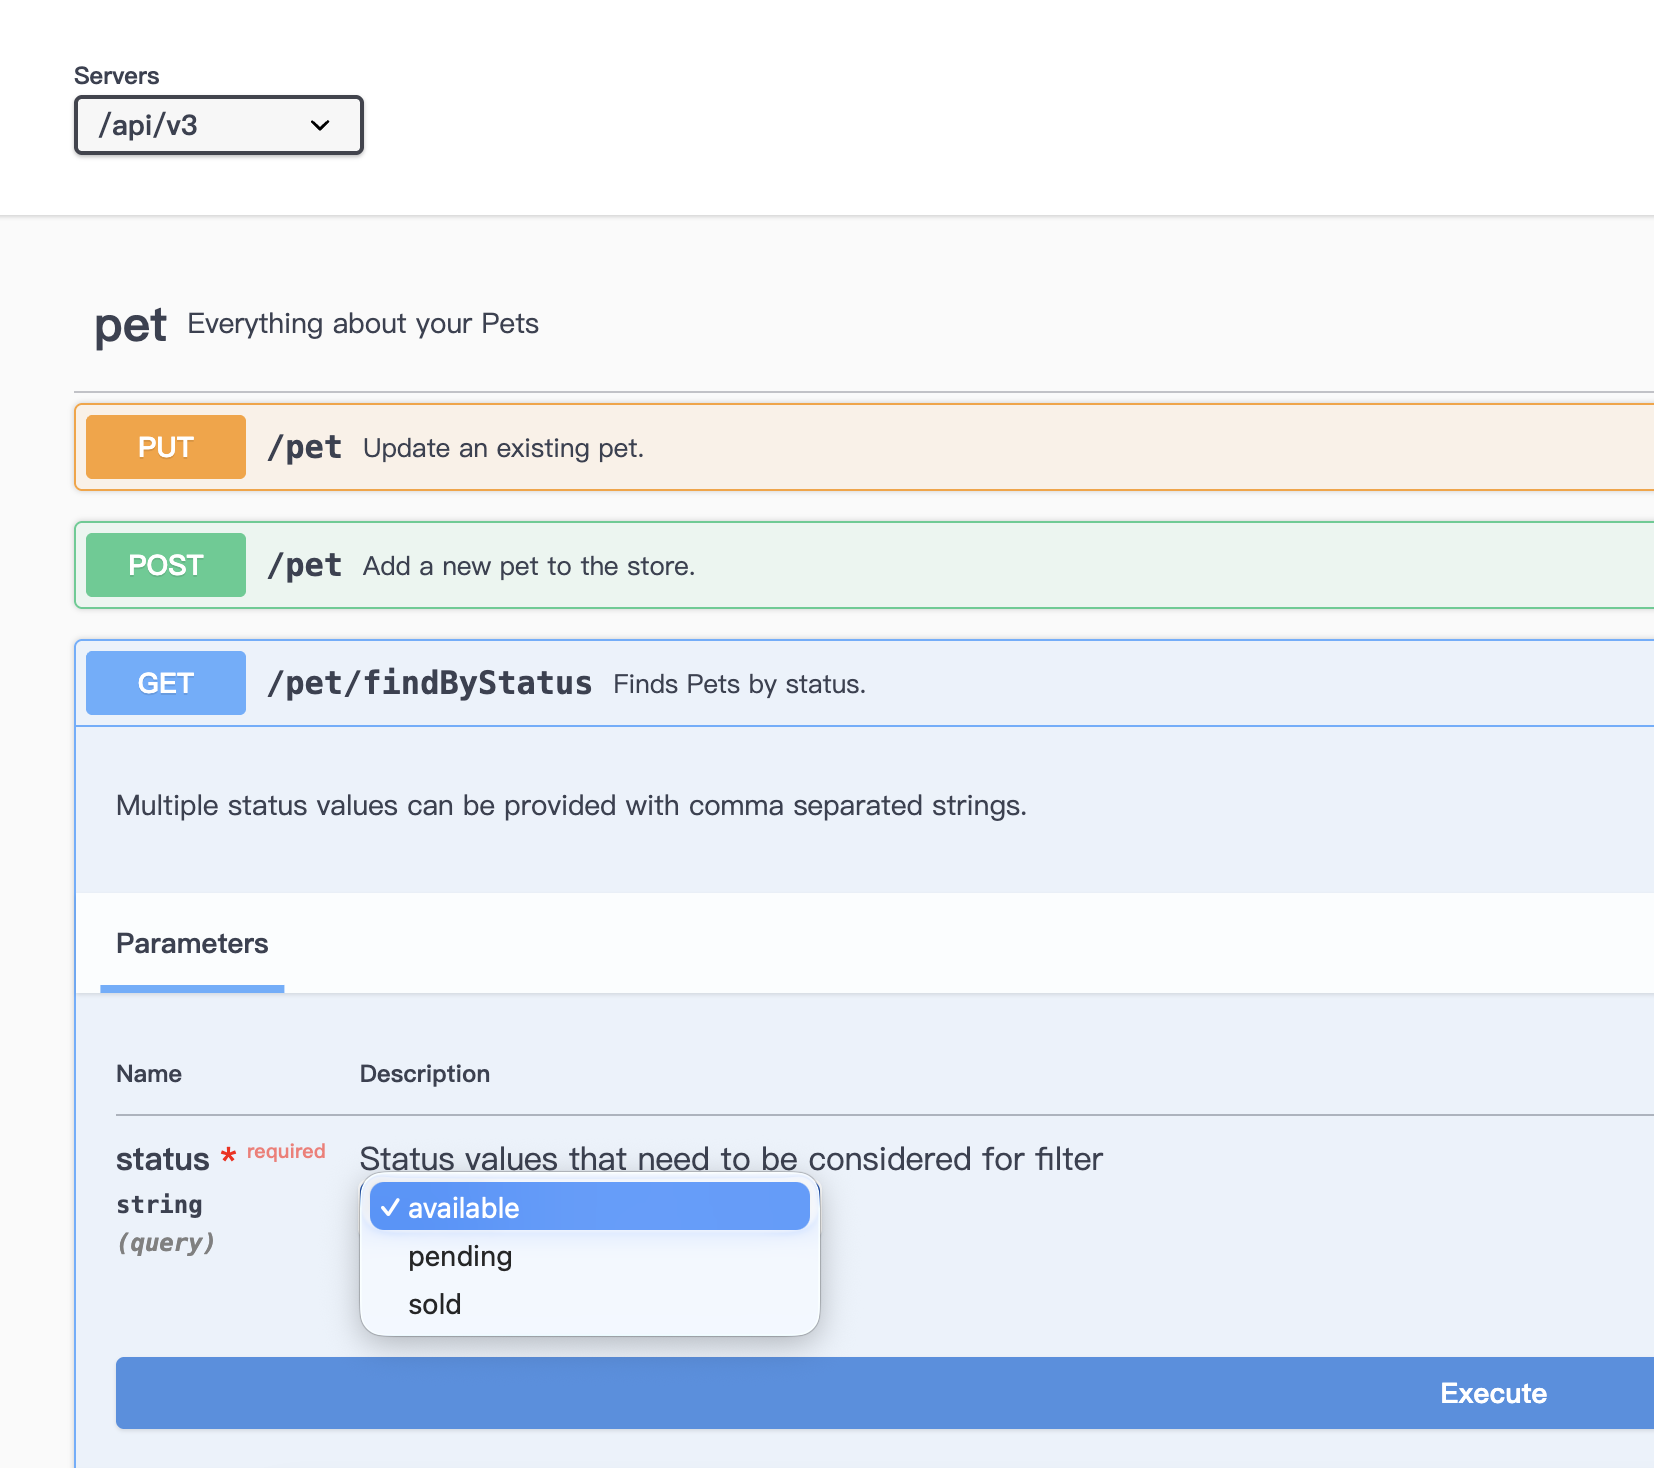The height and width of the screenshot is (1468, 1654).
Task: Pick 'sold' in the status dropdown list
Action: pyautogui.click(x=435, y=1304)
